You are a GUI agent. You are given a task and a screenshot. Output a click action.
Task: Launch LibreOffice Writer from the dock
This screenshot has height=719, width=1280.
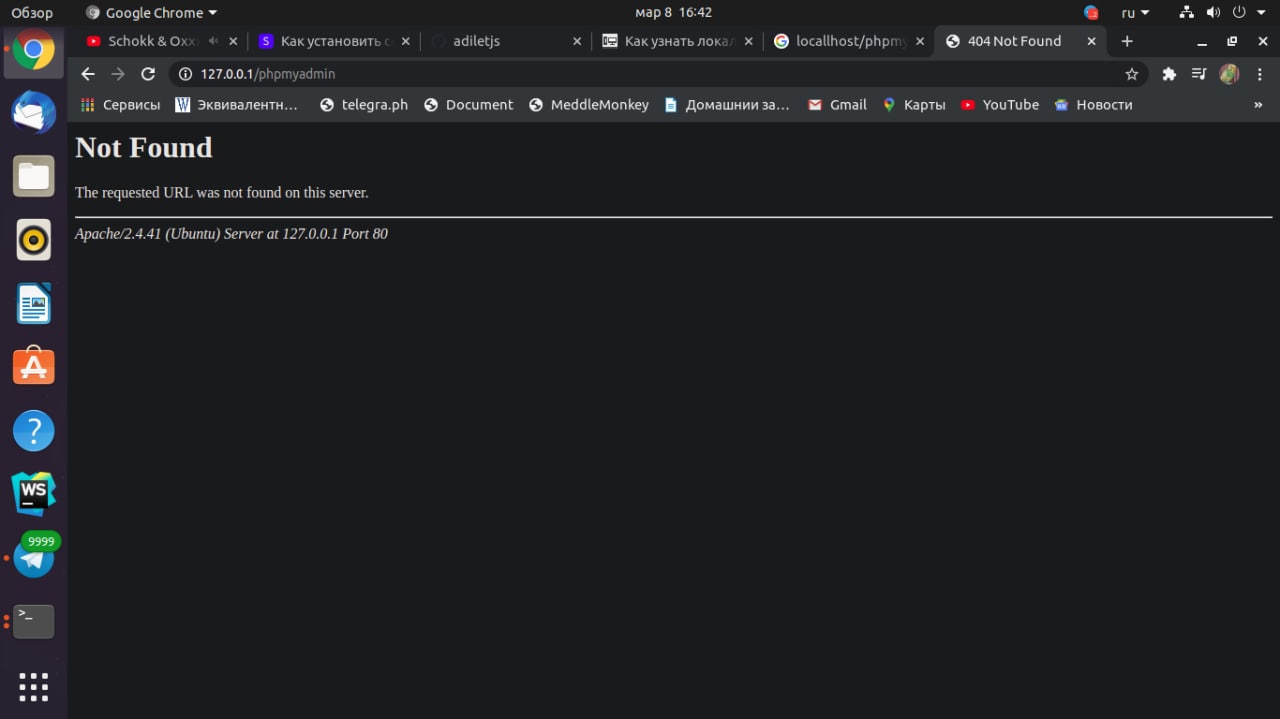[x=33, y=304]
